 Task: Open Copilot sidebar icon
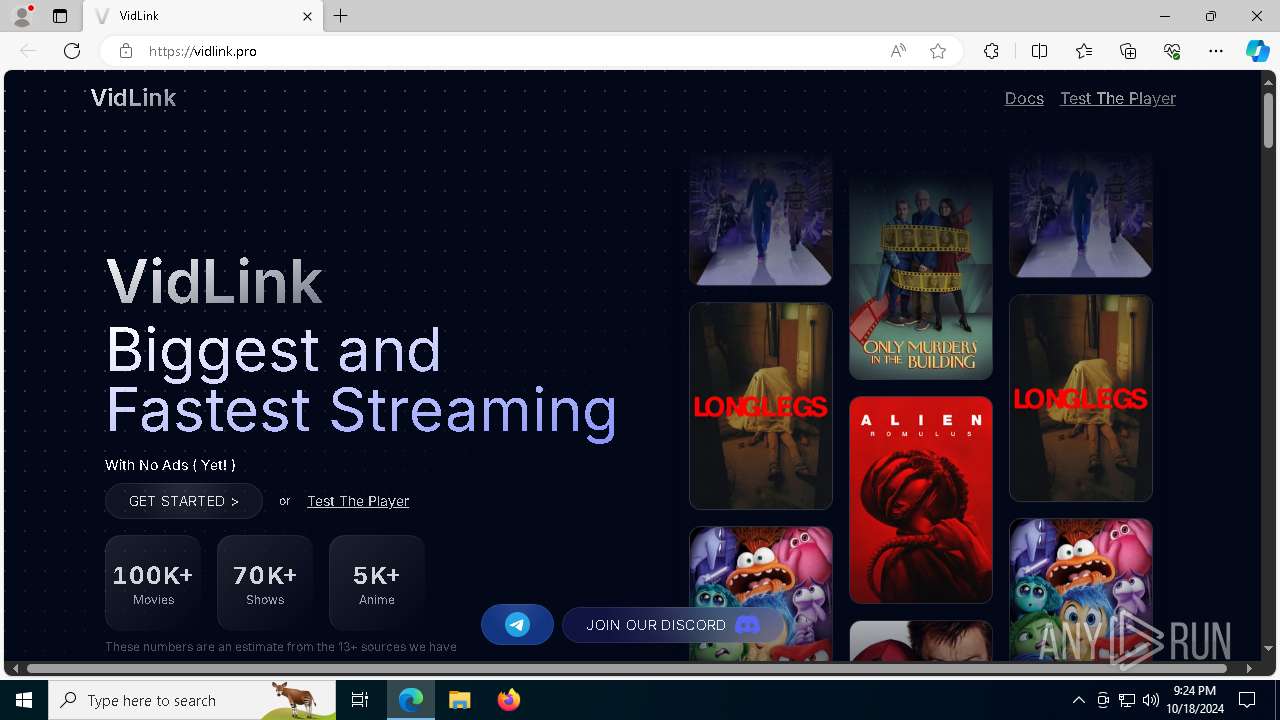[x=1257, y=51]
